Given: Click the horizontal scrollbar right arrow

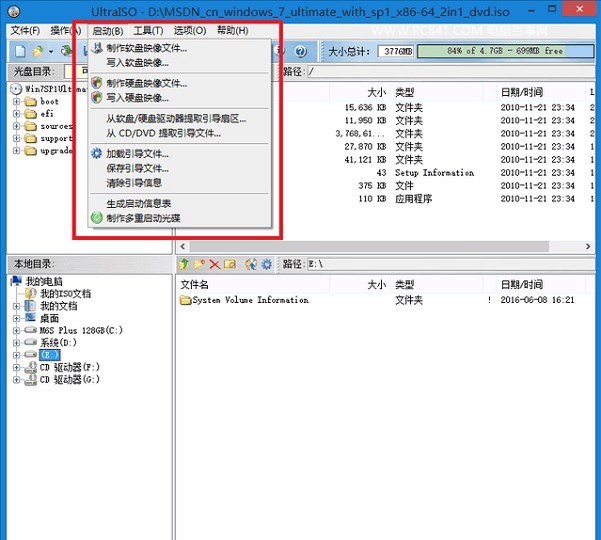Looking at the screenshot, I should click(588, 246).
